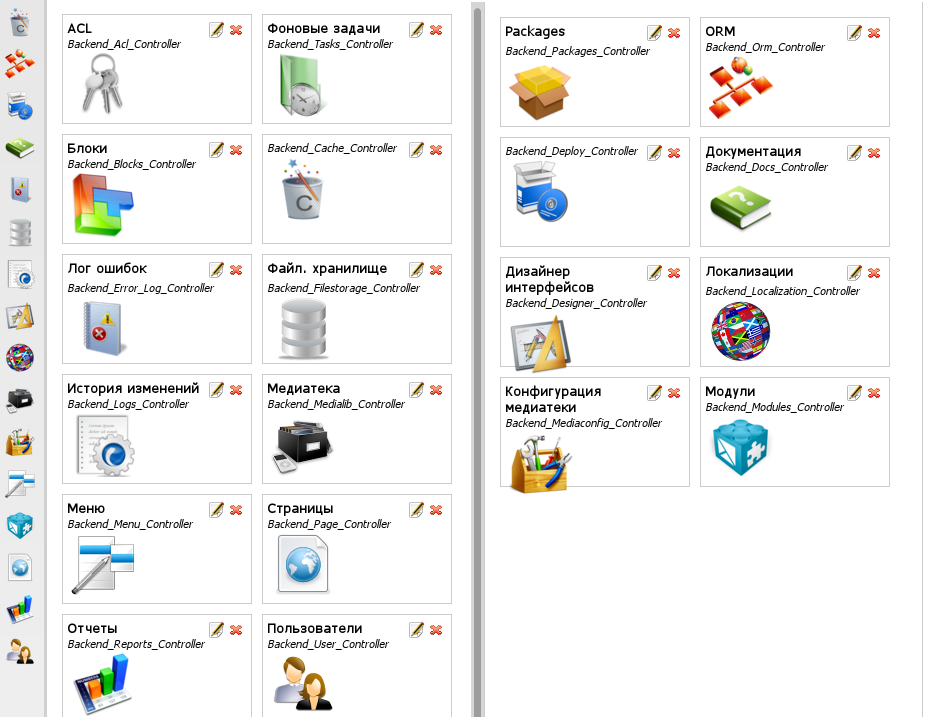
Task: Delete the Backend_Cache_Controller card
Action: pos(436,150)
